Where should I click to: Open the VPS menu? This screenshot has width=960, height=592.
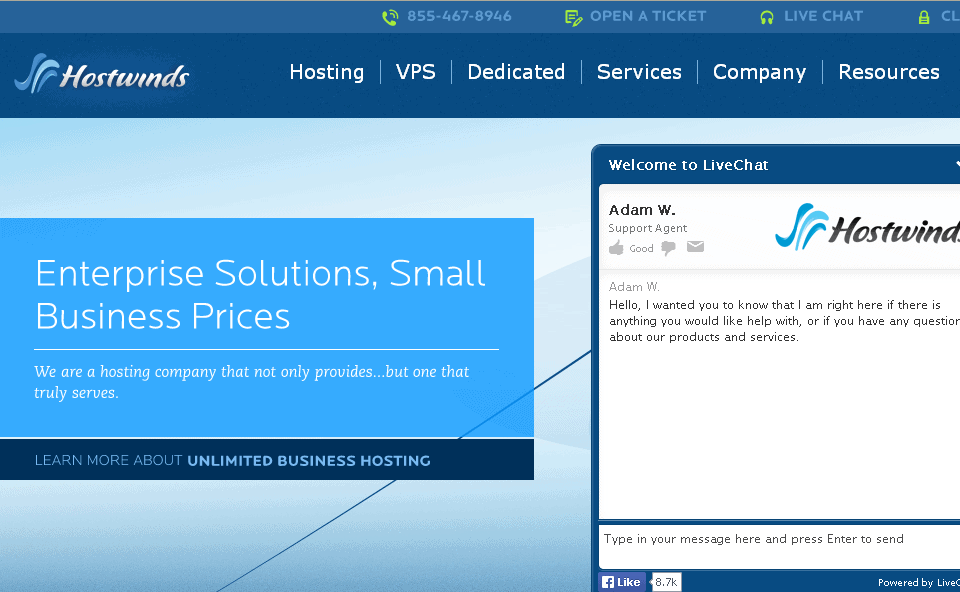tap(416, 72)
